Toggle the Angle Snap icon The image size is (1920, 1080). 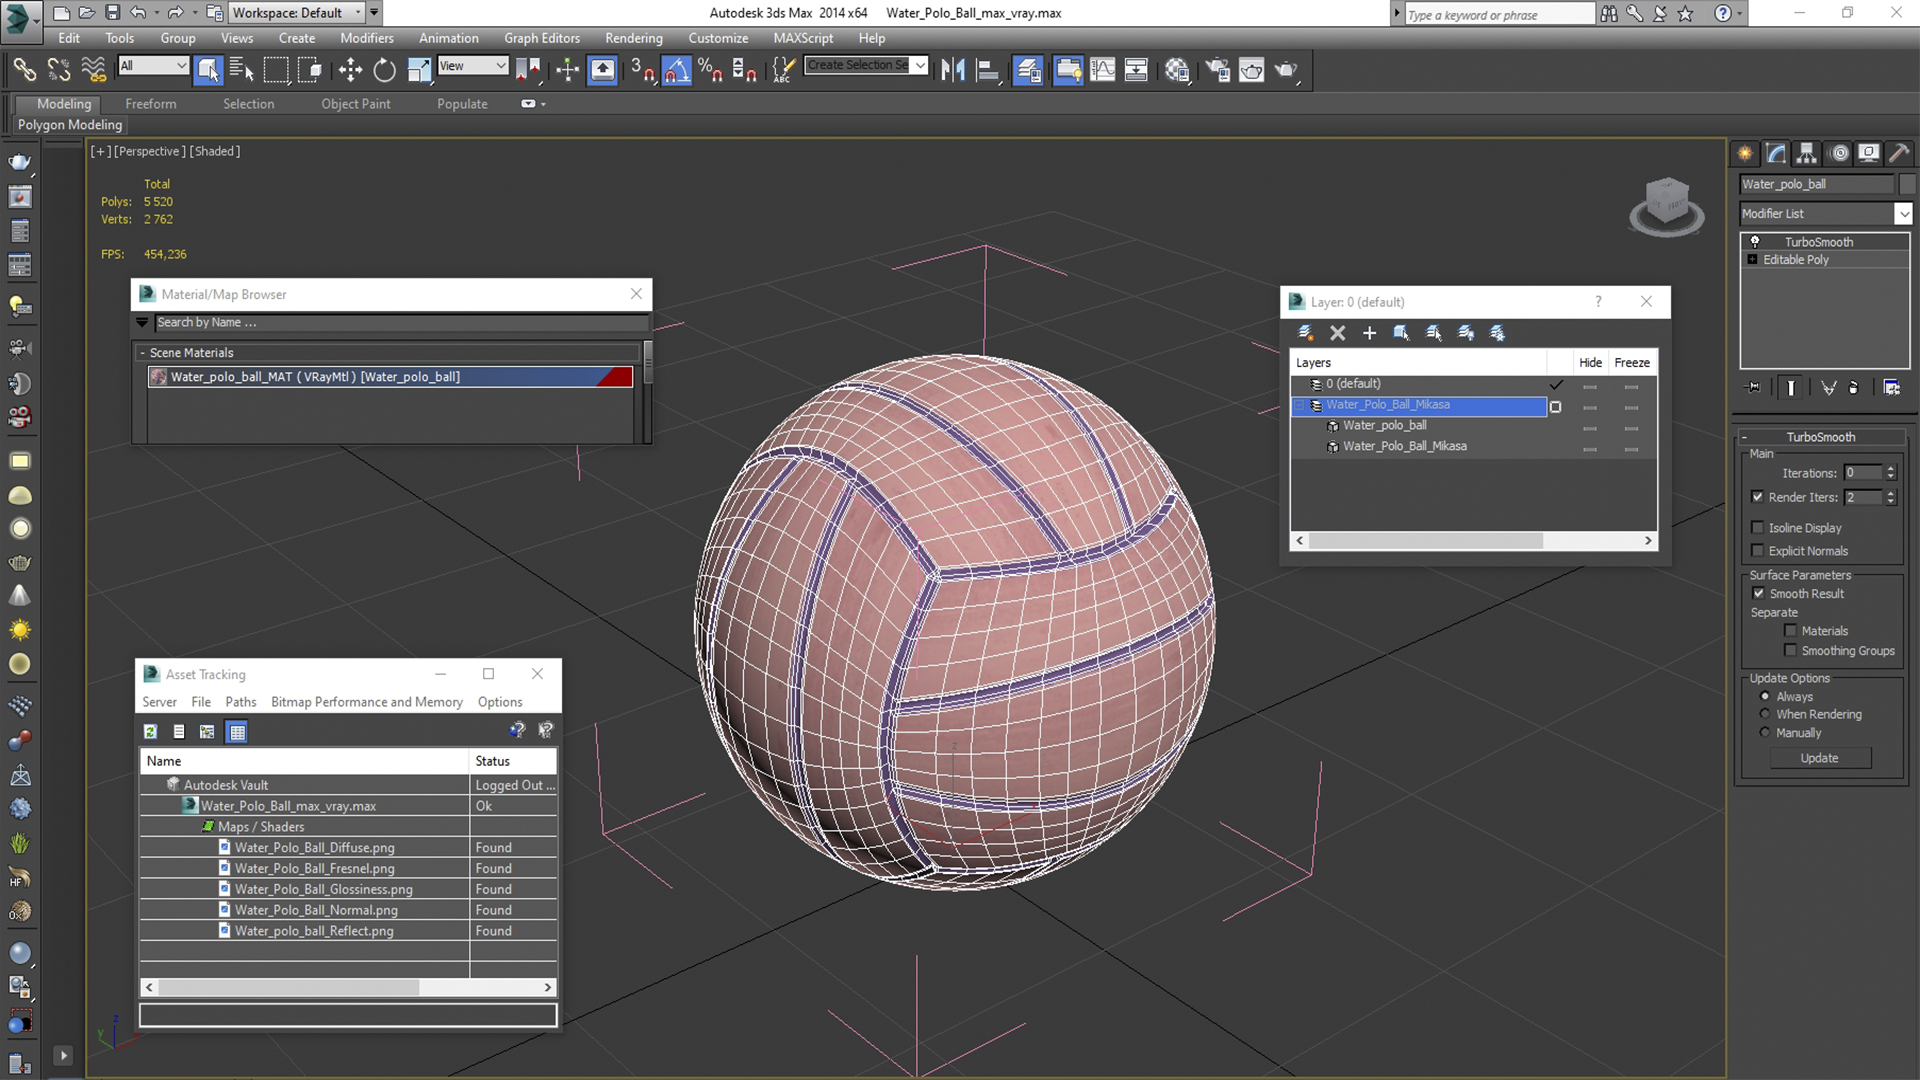[677, 69]
